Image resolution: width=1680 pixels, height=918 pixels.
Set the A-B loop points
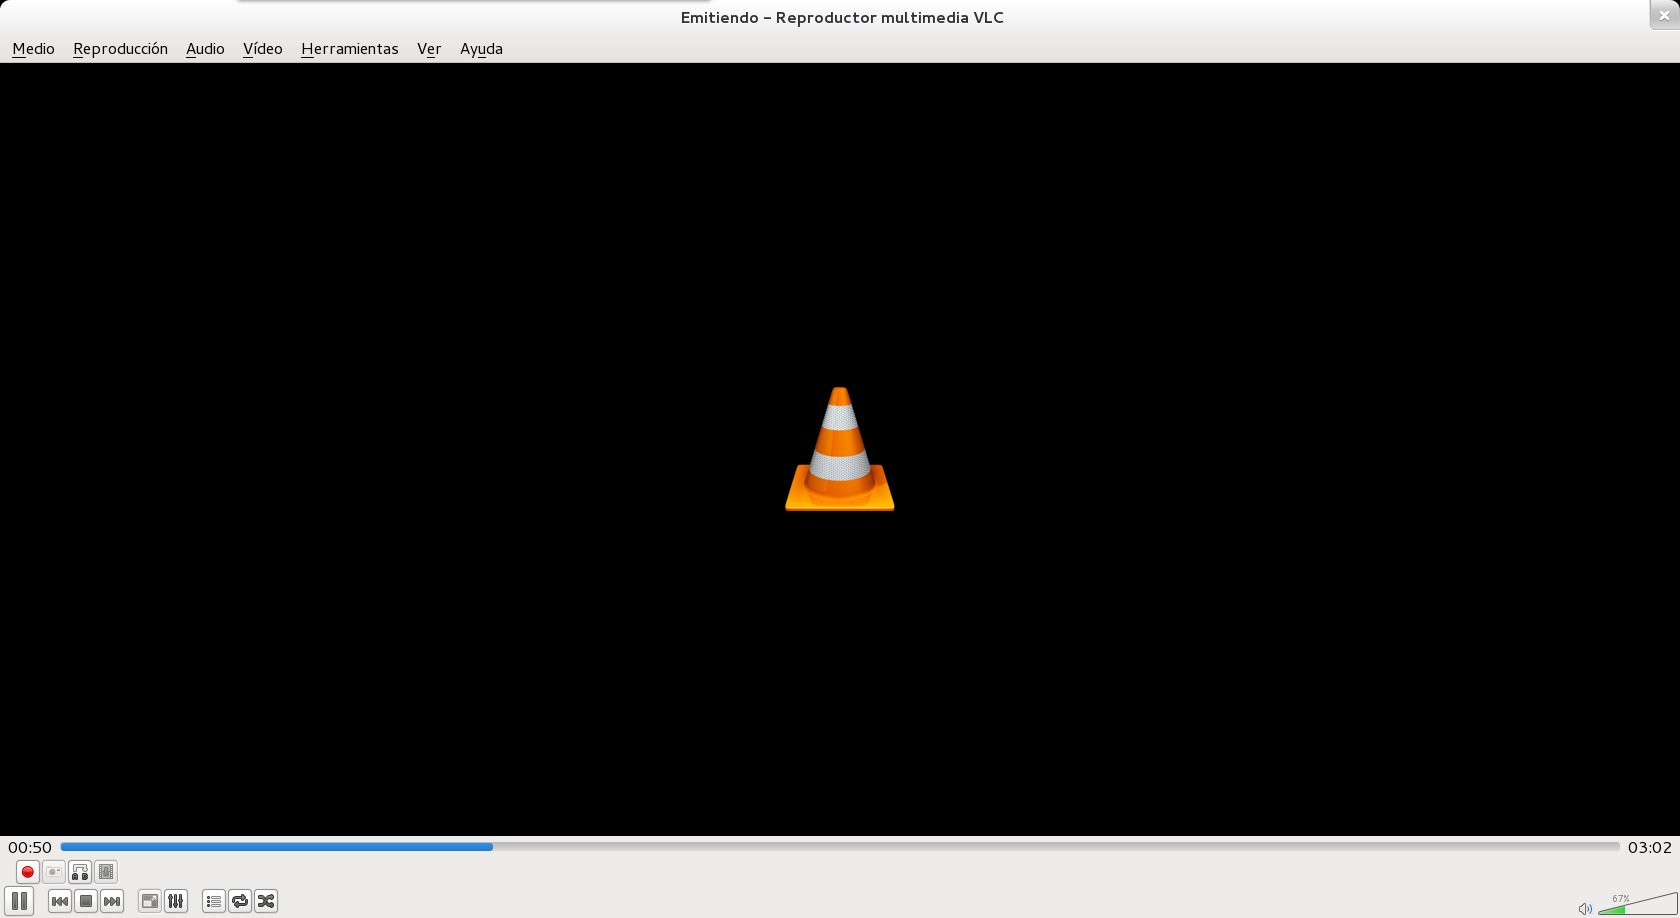[x=80, y=872]
